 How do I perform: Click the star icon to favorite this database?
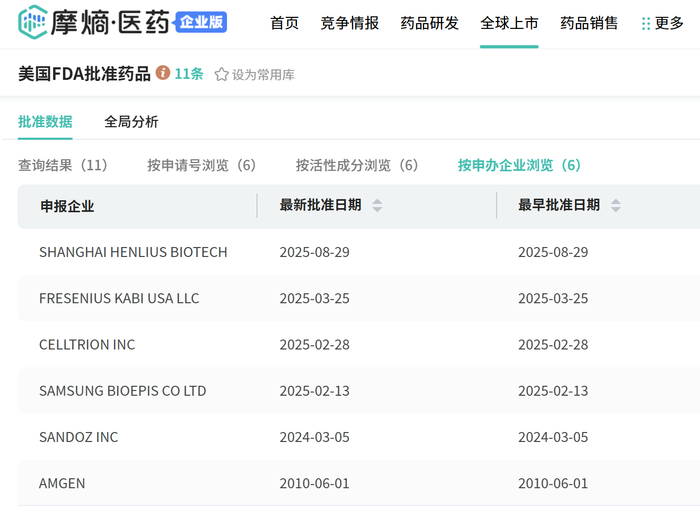click(222, 74)
